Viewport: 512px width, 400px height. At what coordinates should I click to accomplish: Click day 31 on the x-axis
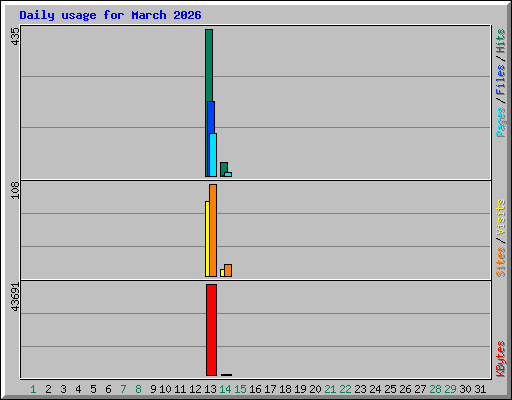pos(480,389)
